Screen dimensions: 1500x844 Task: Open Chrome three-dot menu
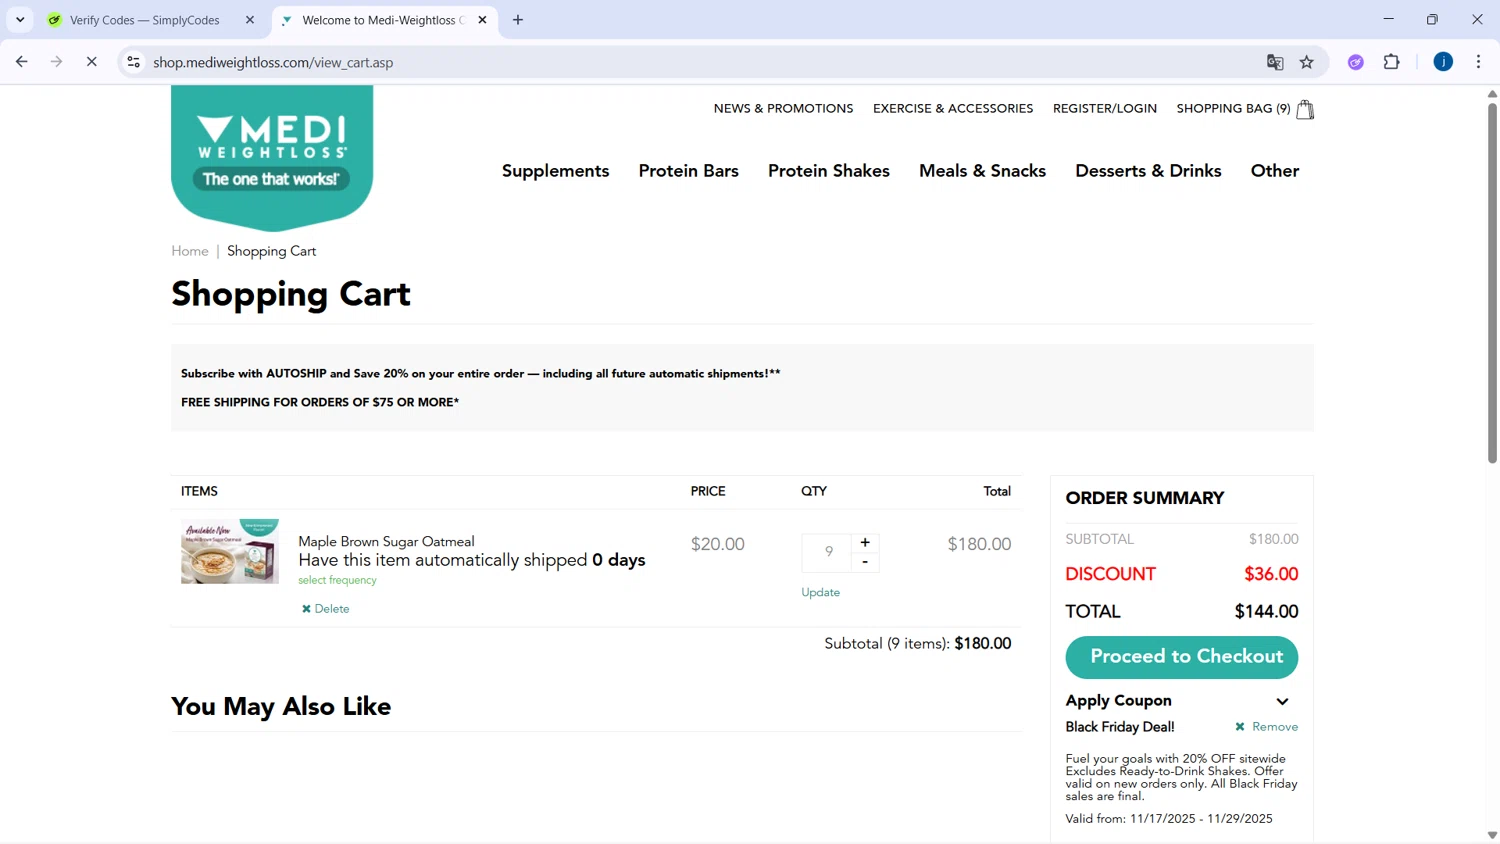(x=1479, y=62)
